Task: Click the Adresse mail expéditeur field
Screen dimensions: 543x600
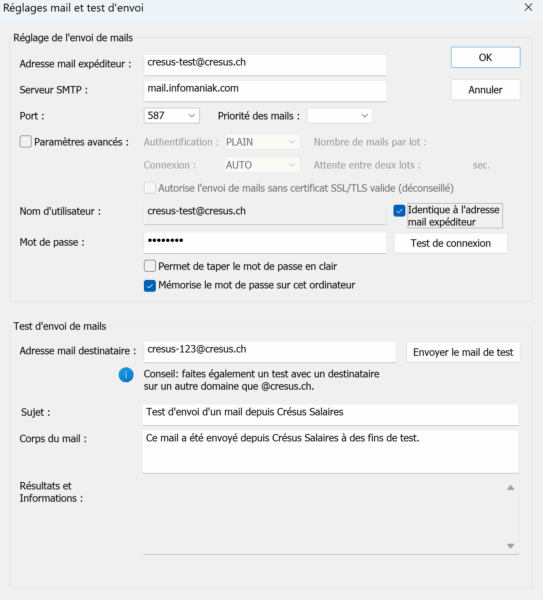Action: (x=265, y=65)
